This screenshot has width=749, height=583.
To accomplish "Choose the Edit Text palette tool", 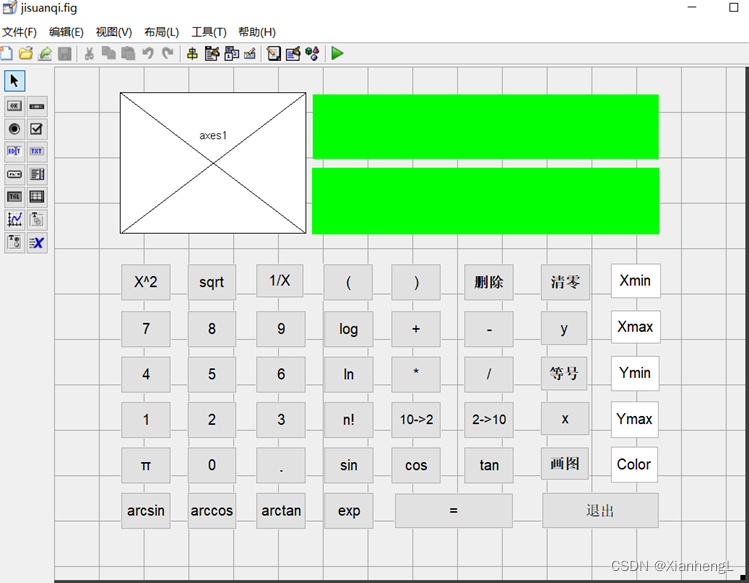I will 14,151.
